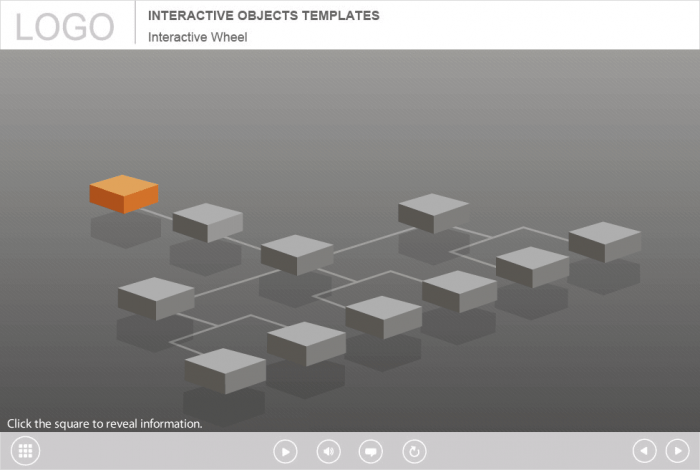Go to previous slide with left arrow

645,452
